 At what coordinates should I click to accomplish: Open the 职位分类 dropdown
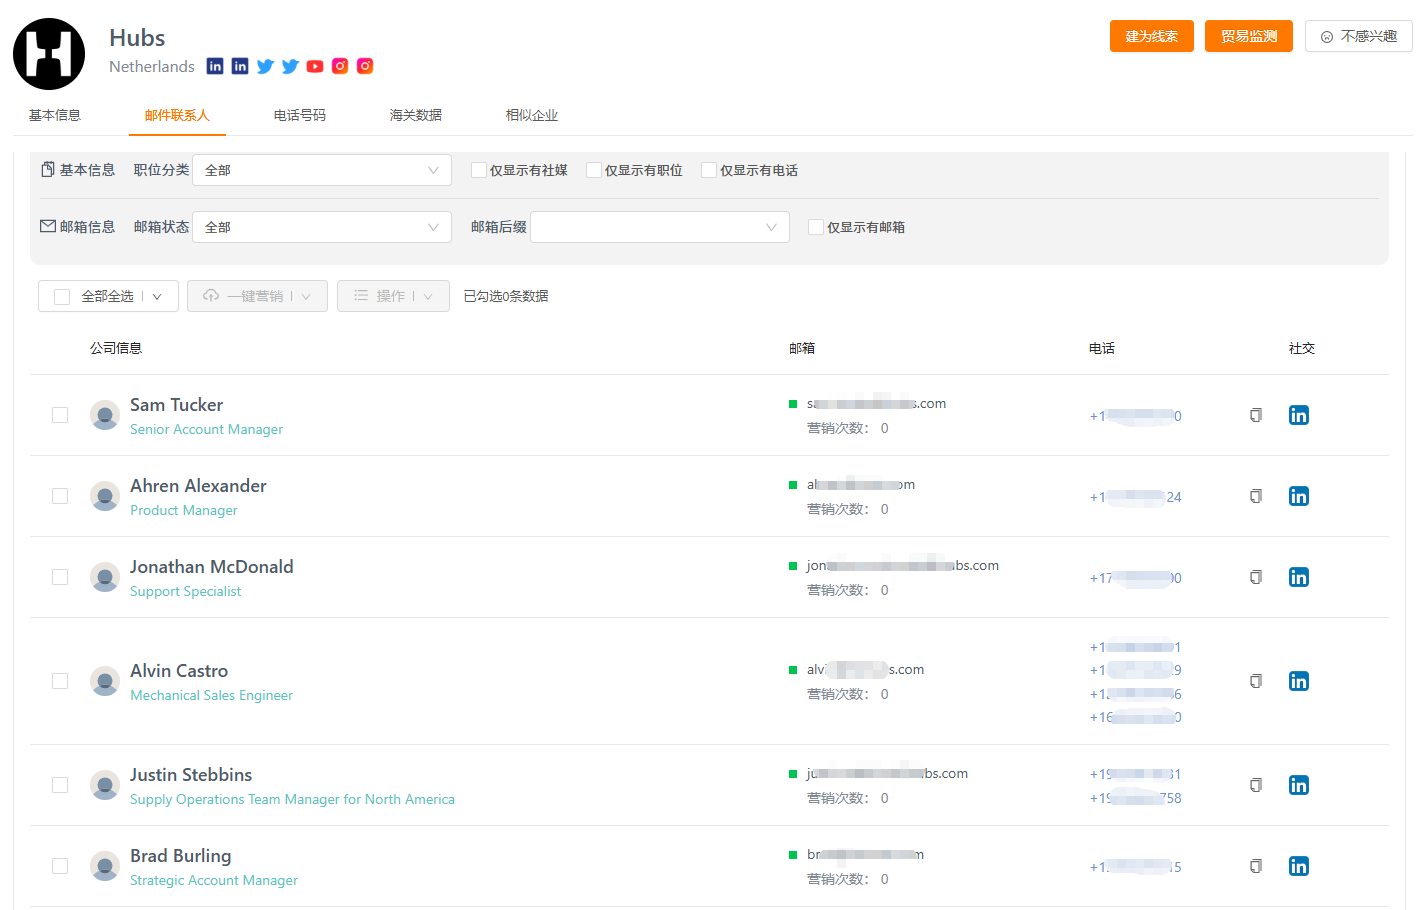pos(322,170)
